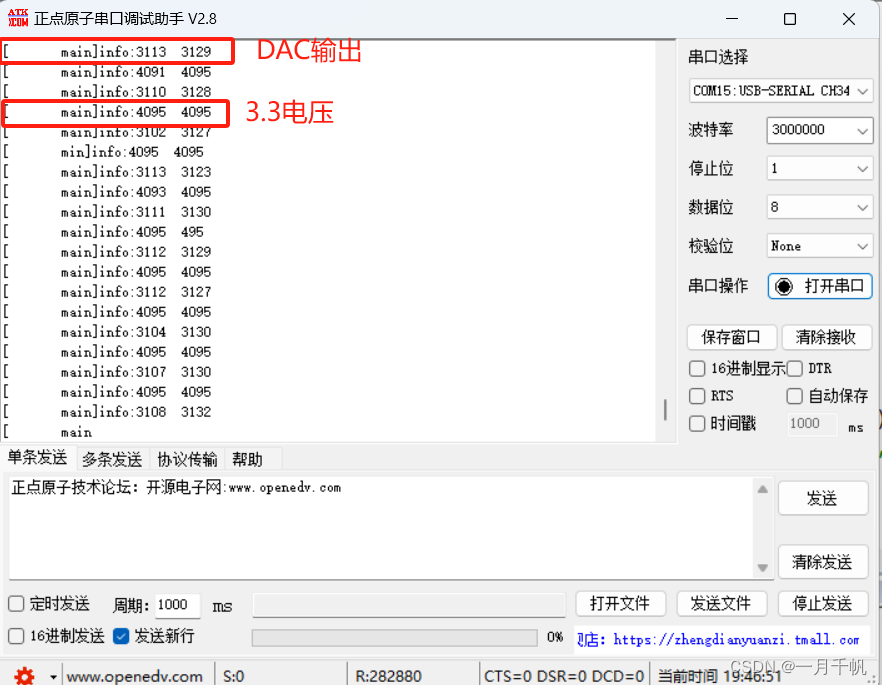
Task: Toggle the 打开串口 serial port button
Action: [x=819, y=286]
